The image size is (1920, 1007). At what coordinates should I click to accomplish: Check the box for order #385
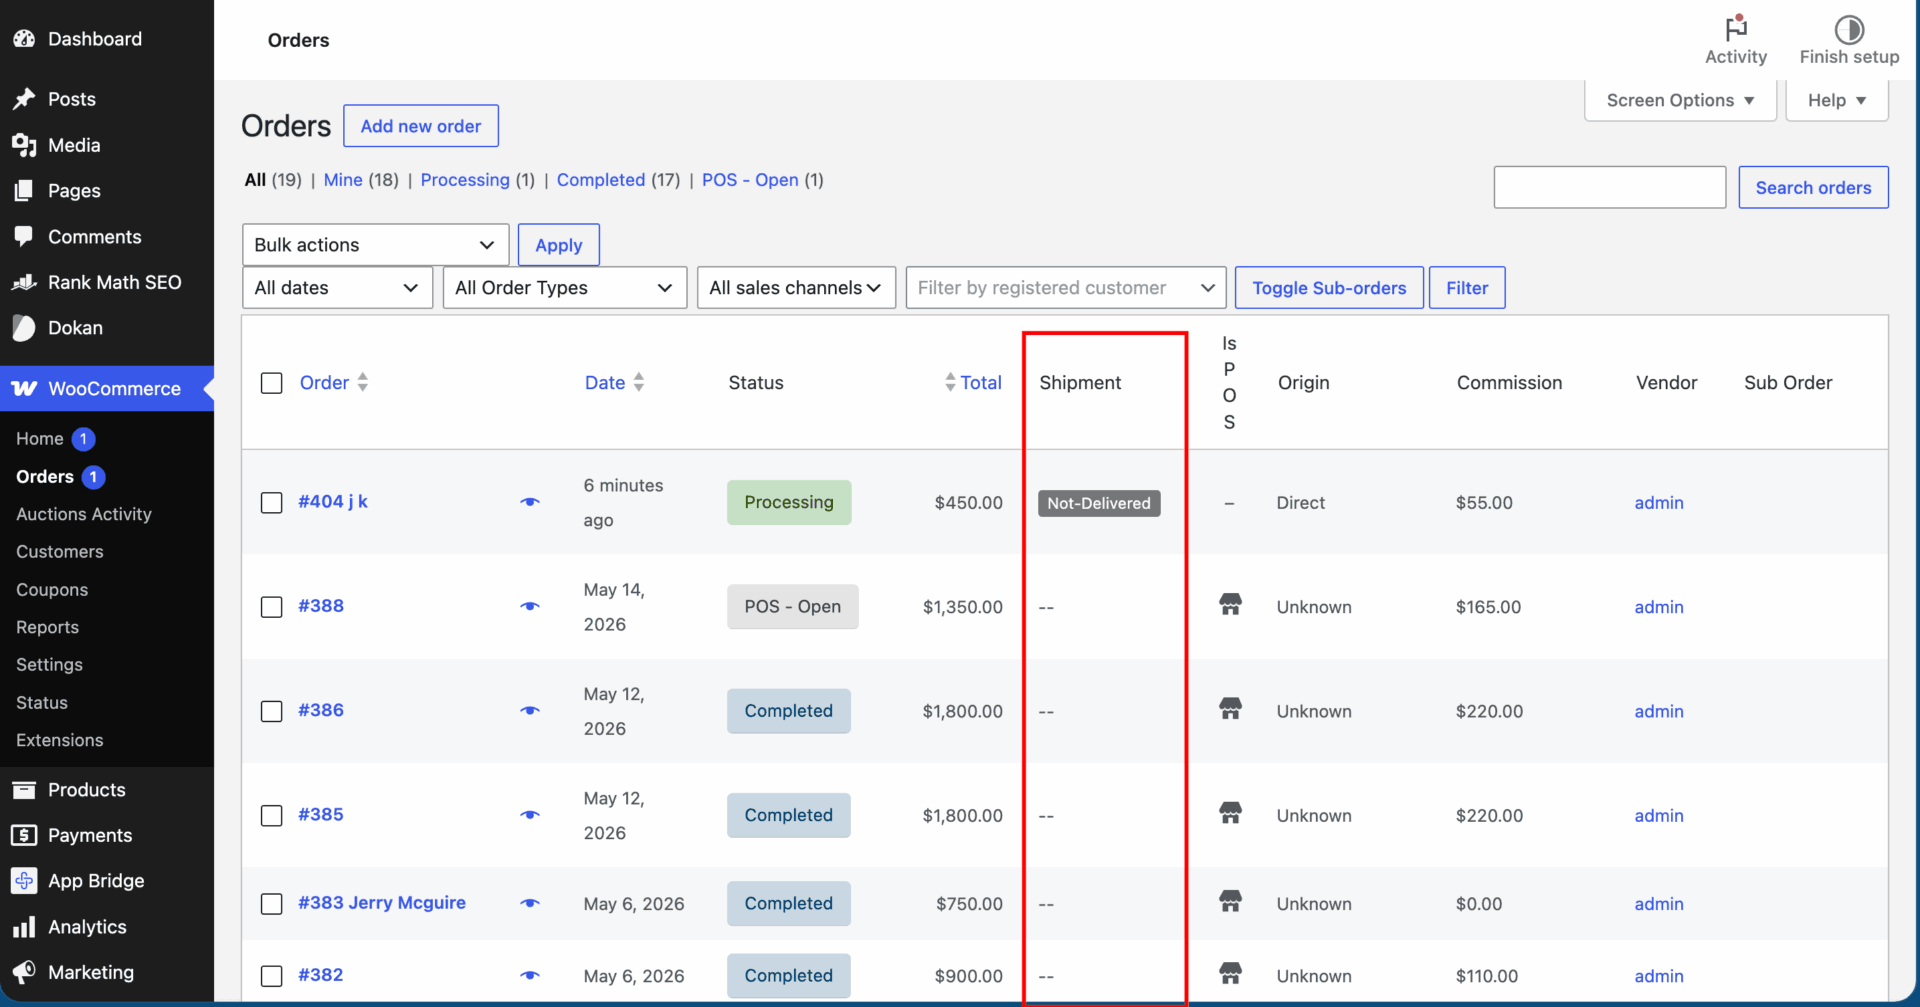pyautogui.click(x=271, y=816)
